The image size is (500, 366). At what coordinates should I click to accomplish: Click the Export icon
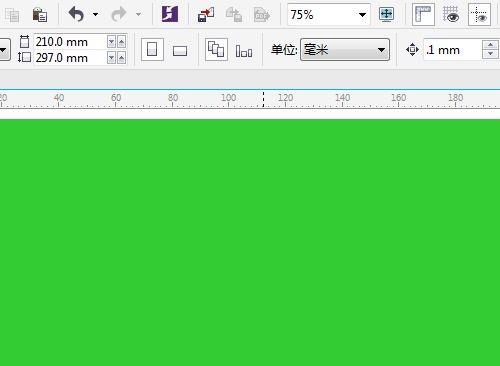click(x=234, y=15)
